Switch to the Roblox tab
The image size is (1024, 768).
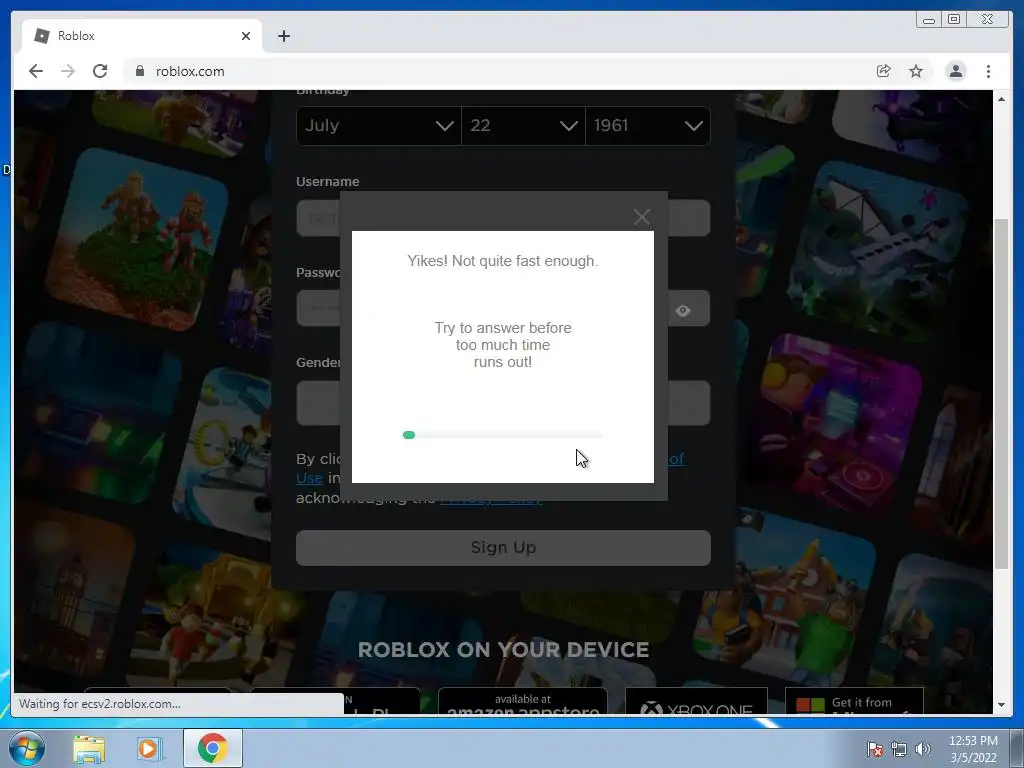tap(142, 36)
